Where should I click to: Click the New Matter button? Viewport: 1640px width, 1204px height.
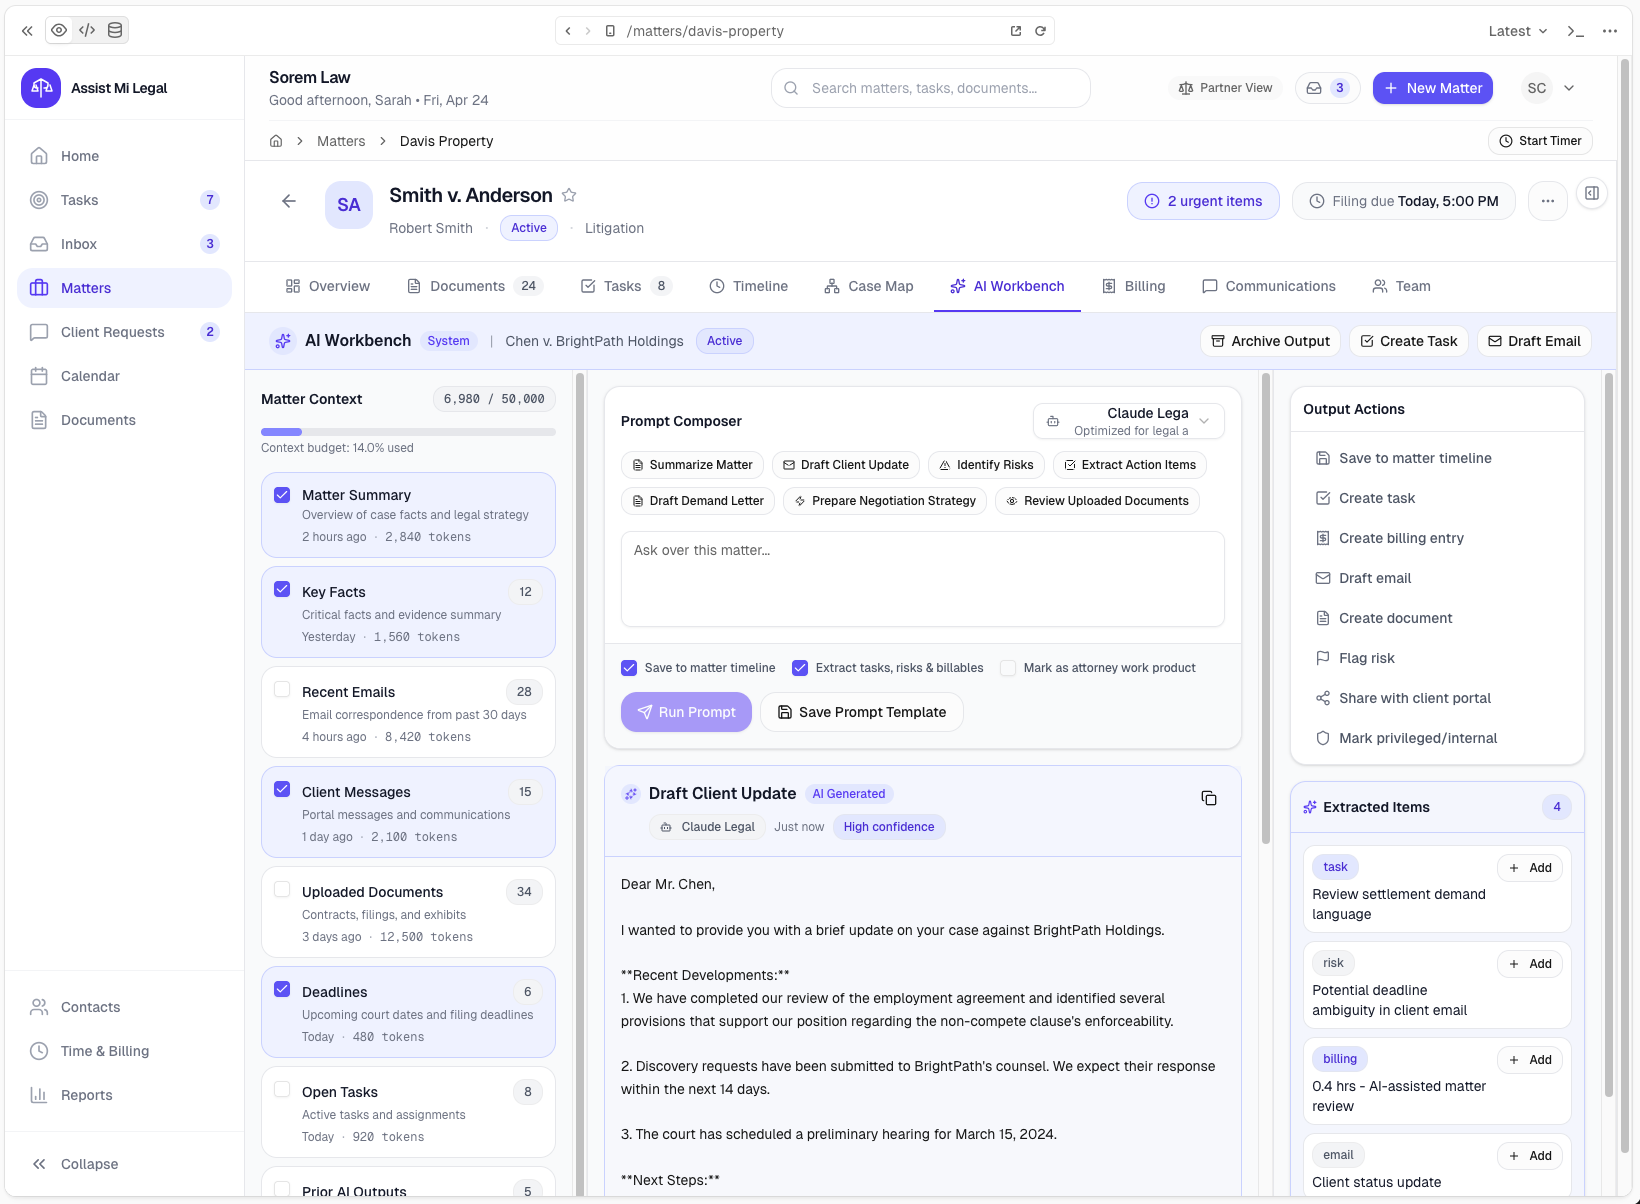click(1433, 87)
